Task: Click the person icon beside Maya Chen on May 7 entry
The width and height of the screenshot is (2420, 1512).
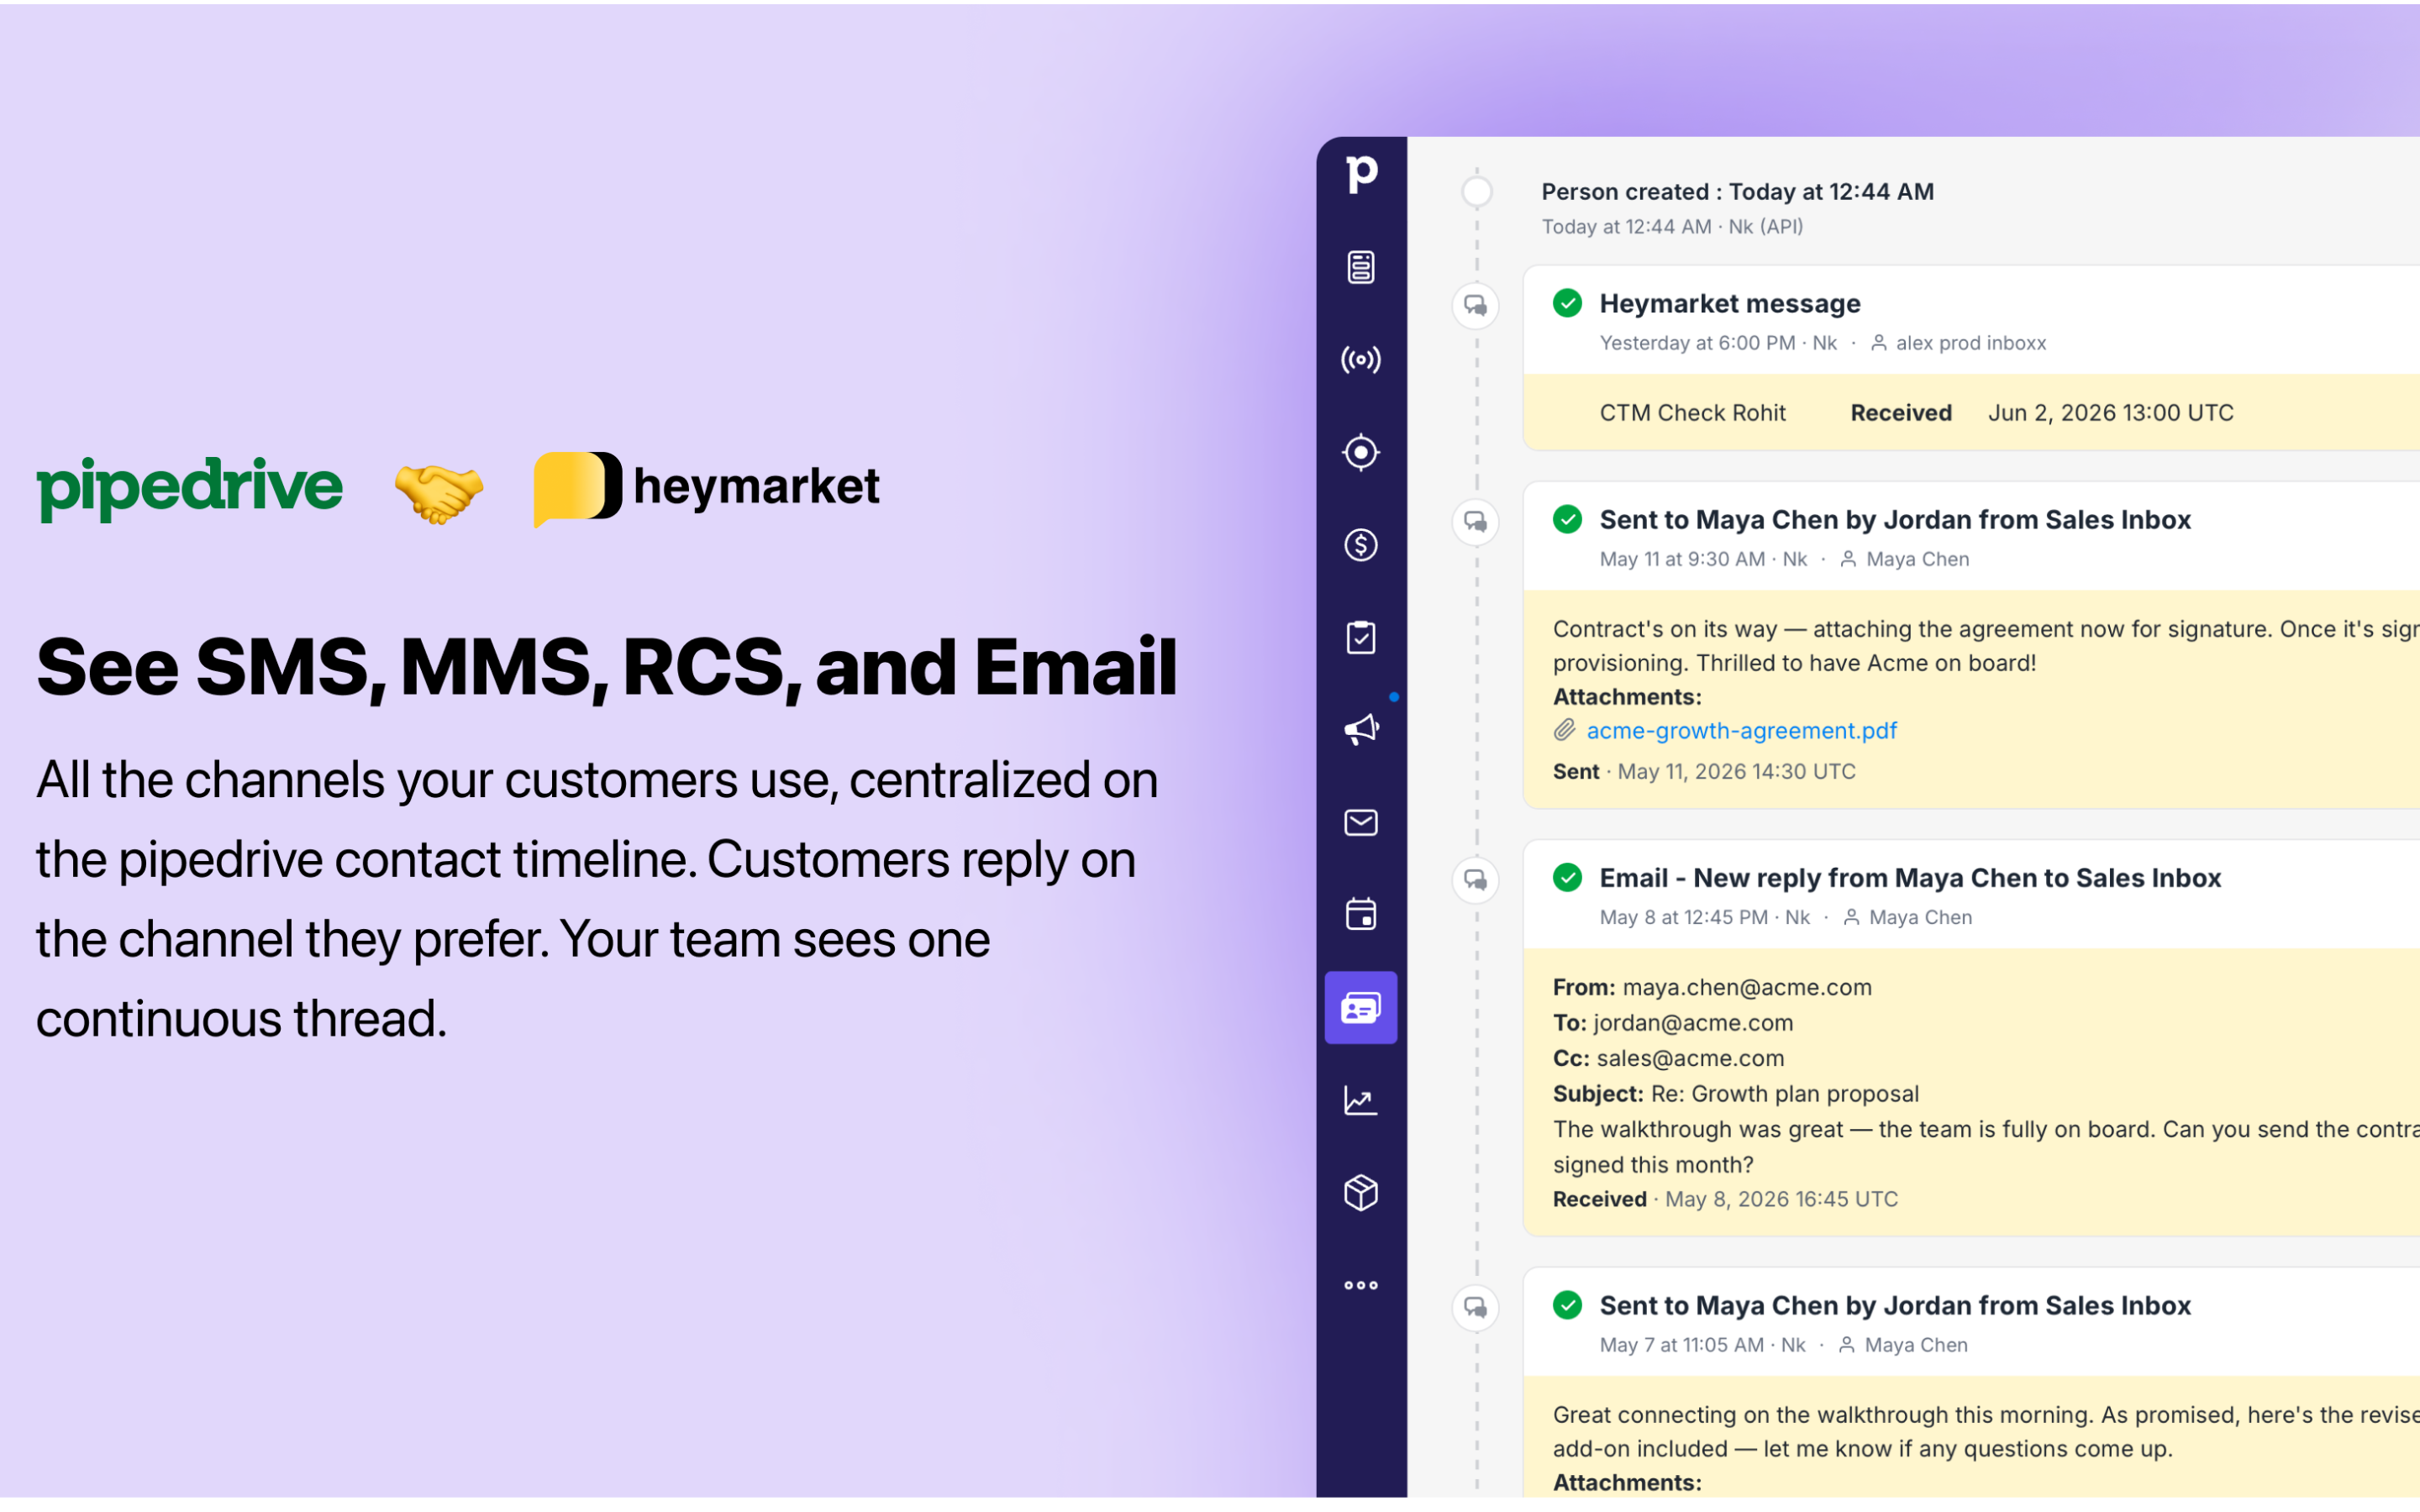Action: click(x=1847, y=1345)
